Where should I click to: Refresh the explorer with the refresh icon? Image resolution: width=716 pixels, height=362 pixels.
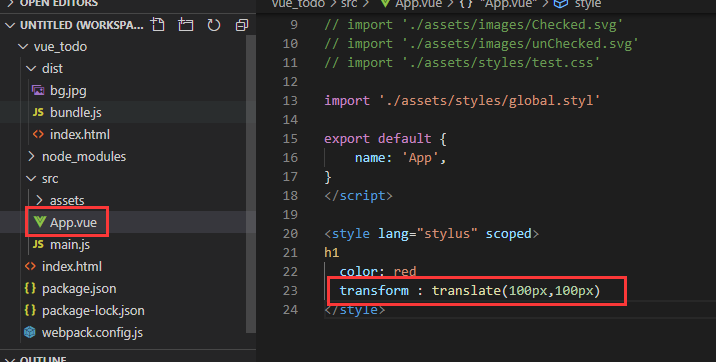pyautogui.click(x=214, y=25)
